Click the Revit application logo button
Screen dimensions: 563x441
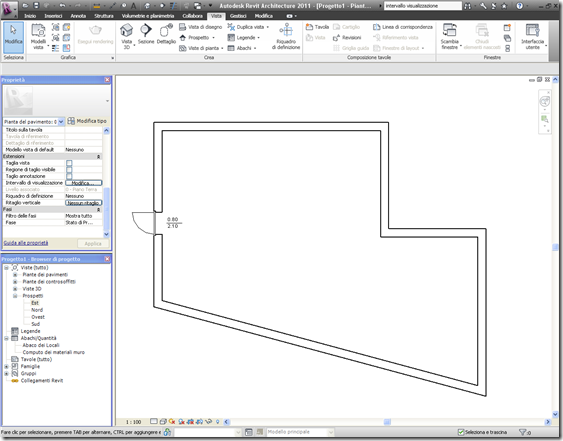click(9, 9)
